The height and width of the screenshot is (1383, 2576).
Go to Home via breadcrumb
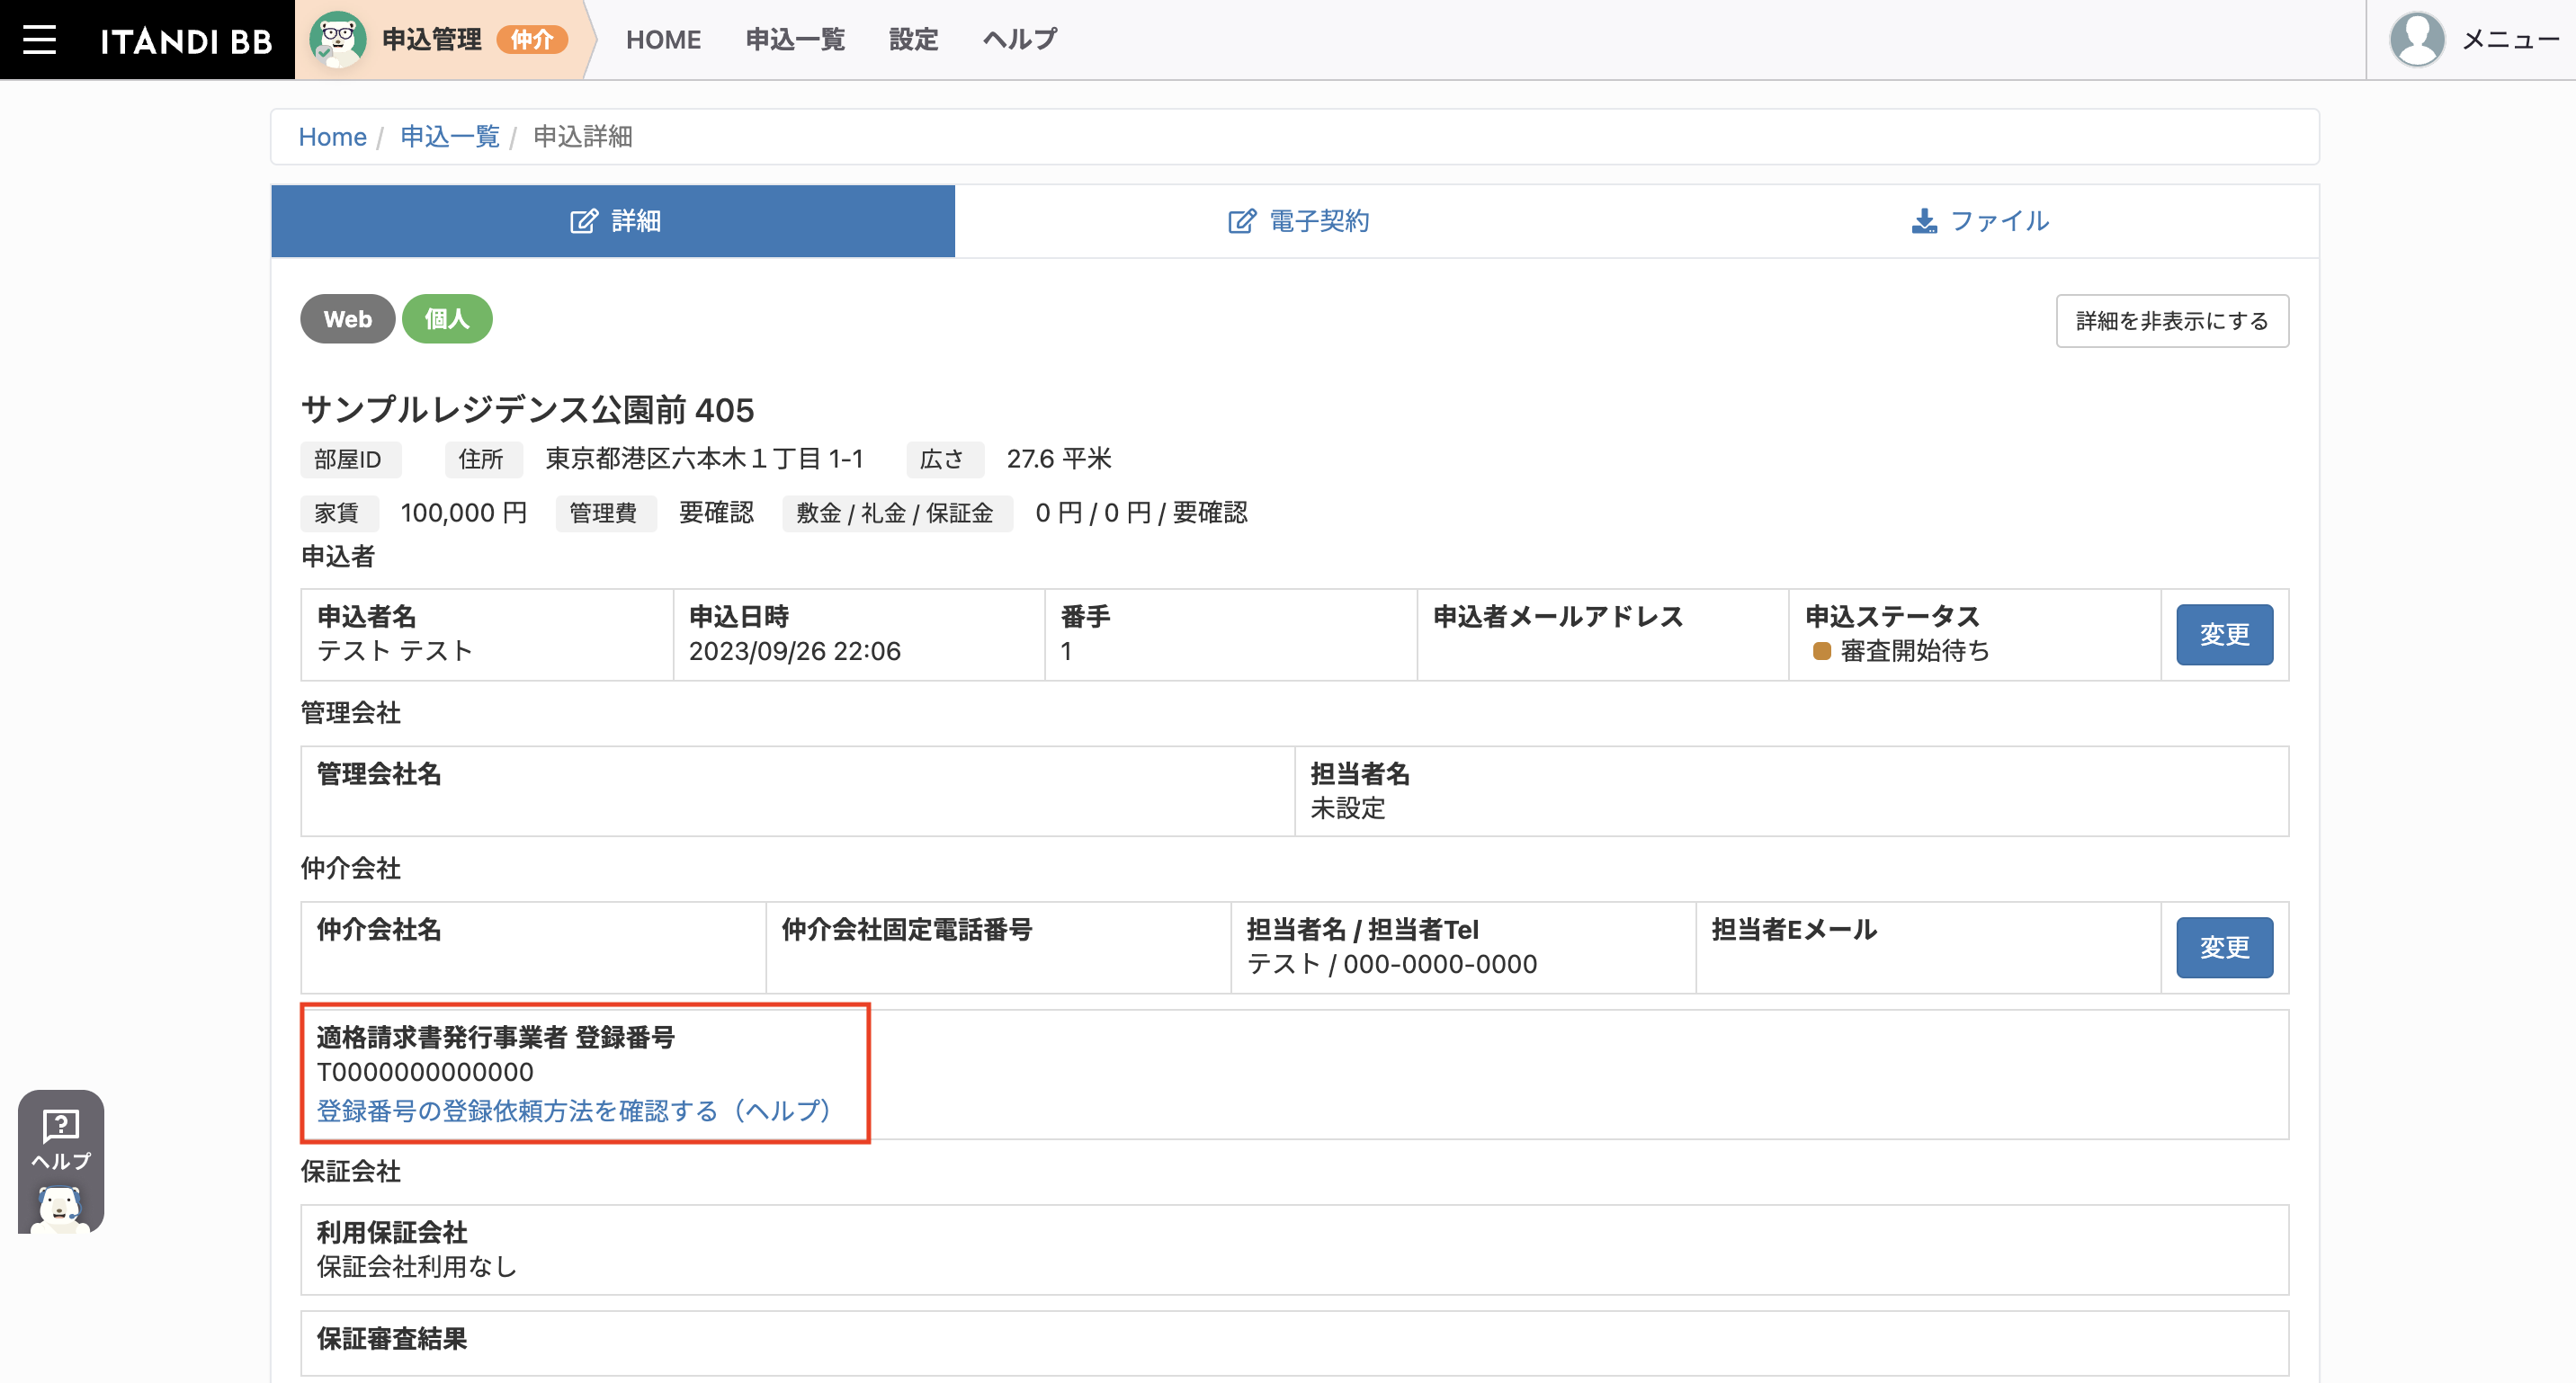pyautogui.click(x=332, y=137)
